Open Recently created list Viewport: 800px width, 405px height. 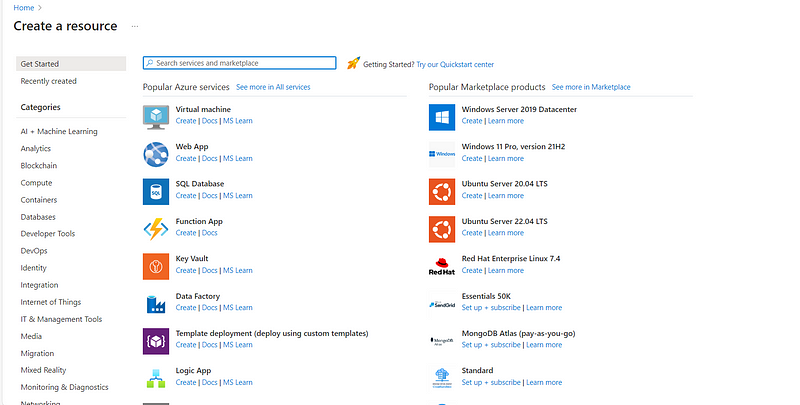click(x=48, y=81)
